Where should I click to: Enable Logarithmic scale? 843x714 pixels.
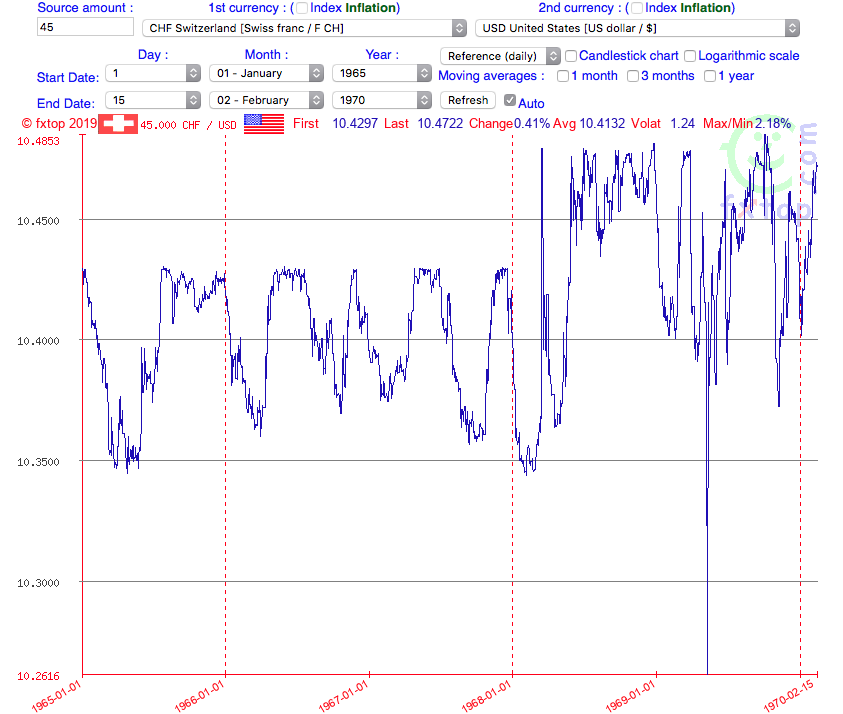pos(689,54)
